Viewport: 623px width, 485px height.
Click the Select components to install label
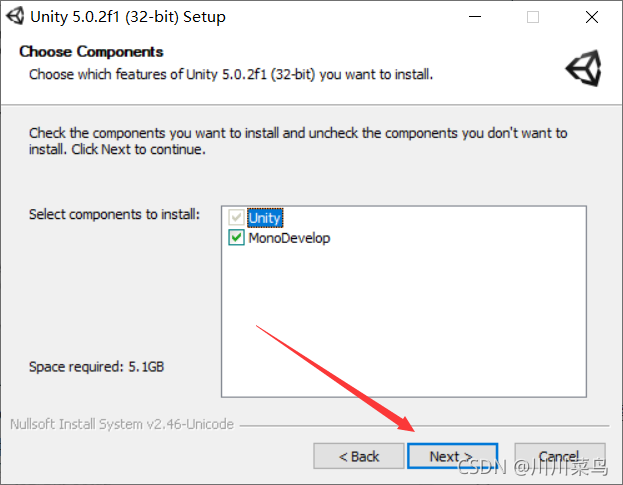coord(114,214)
